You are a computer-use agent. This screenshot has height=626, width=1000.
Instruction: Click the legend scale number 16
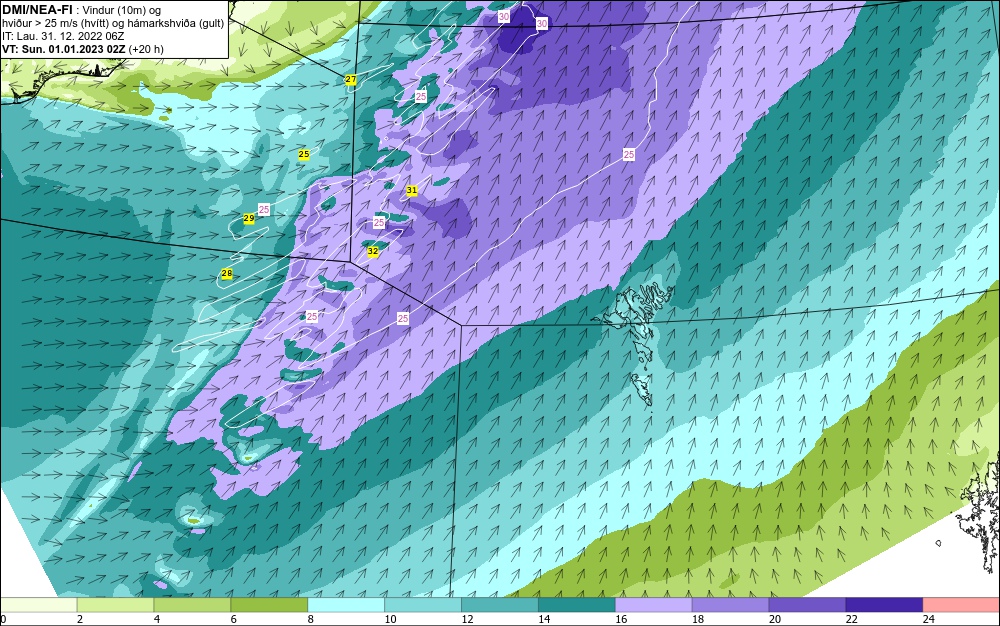click(x=621, y=619)
